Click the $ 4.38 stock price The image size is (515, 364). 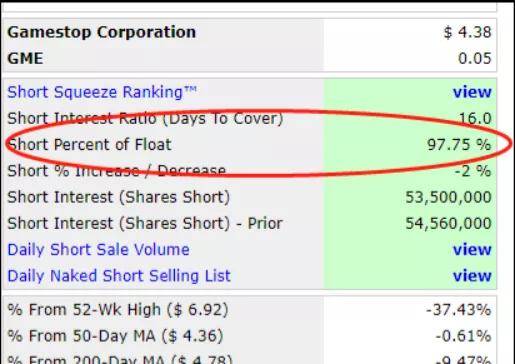click(x=467, y=32)
